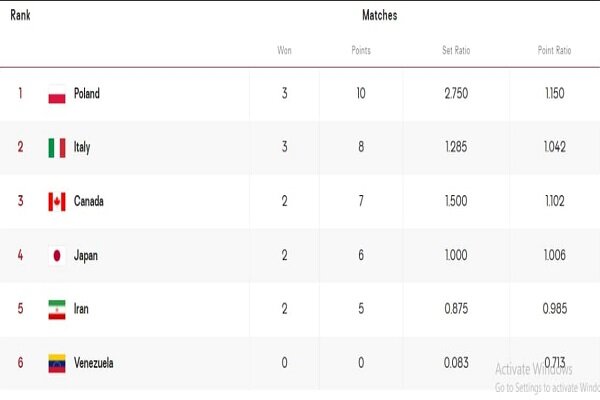Image resolution: width=600 pixels, height=400 pixels.
Task: Click the Canada flag icon
Action: coord(57,202)
